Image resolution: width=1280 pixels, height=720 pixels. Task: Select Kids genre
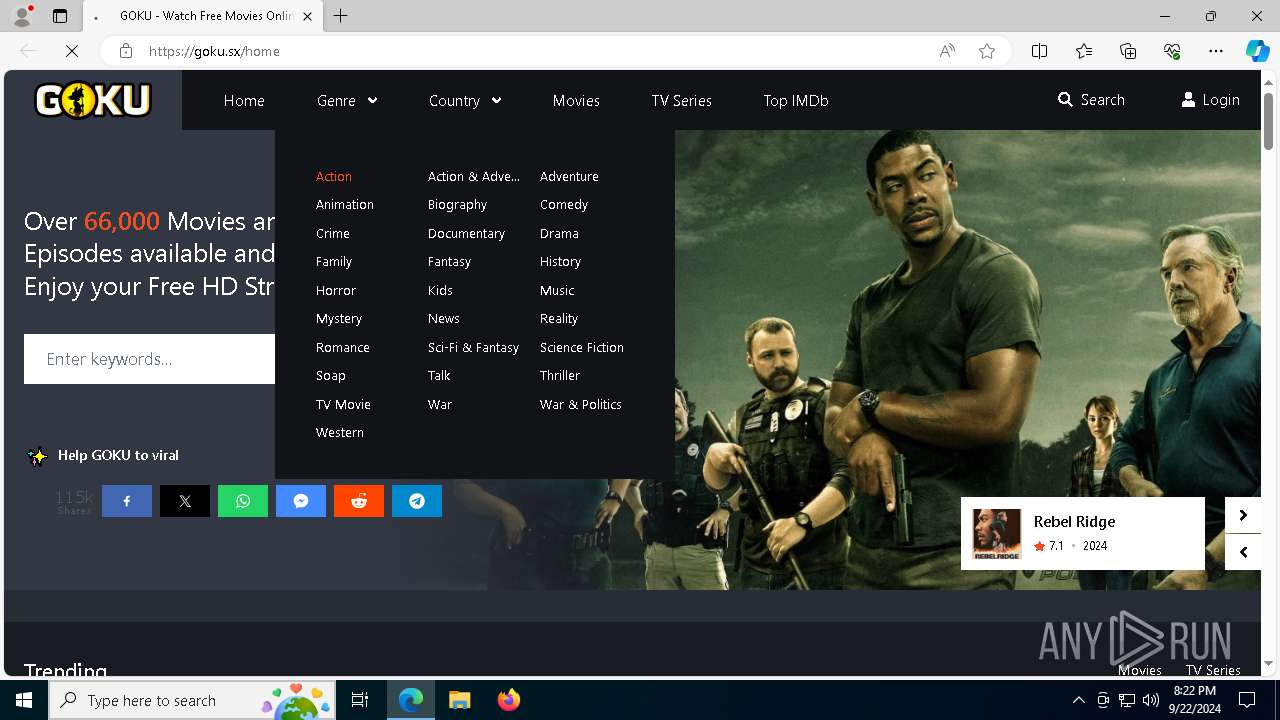tap(440, 290)
